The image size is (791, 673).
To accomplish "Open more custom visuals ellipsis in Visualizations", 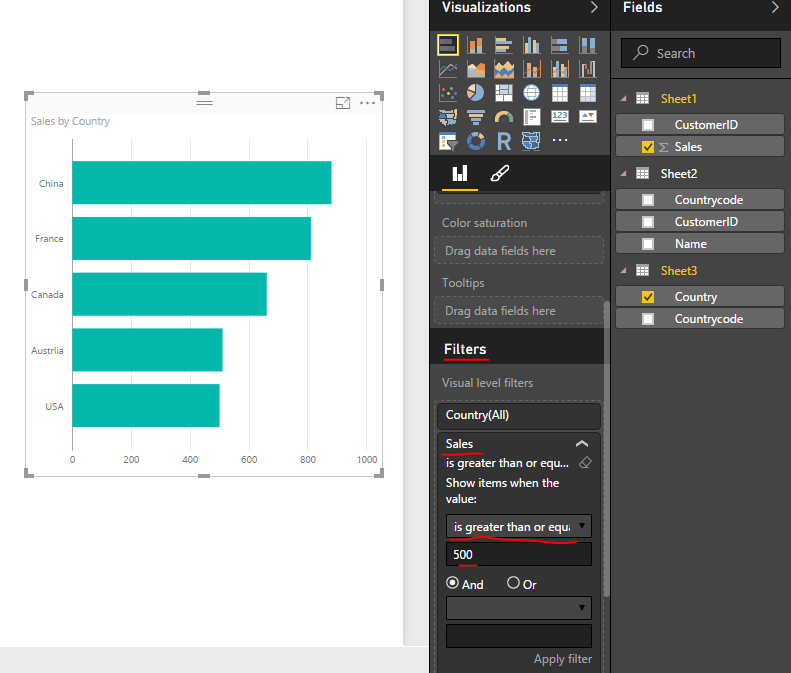I will [x=559, y=140].
